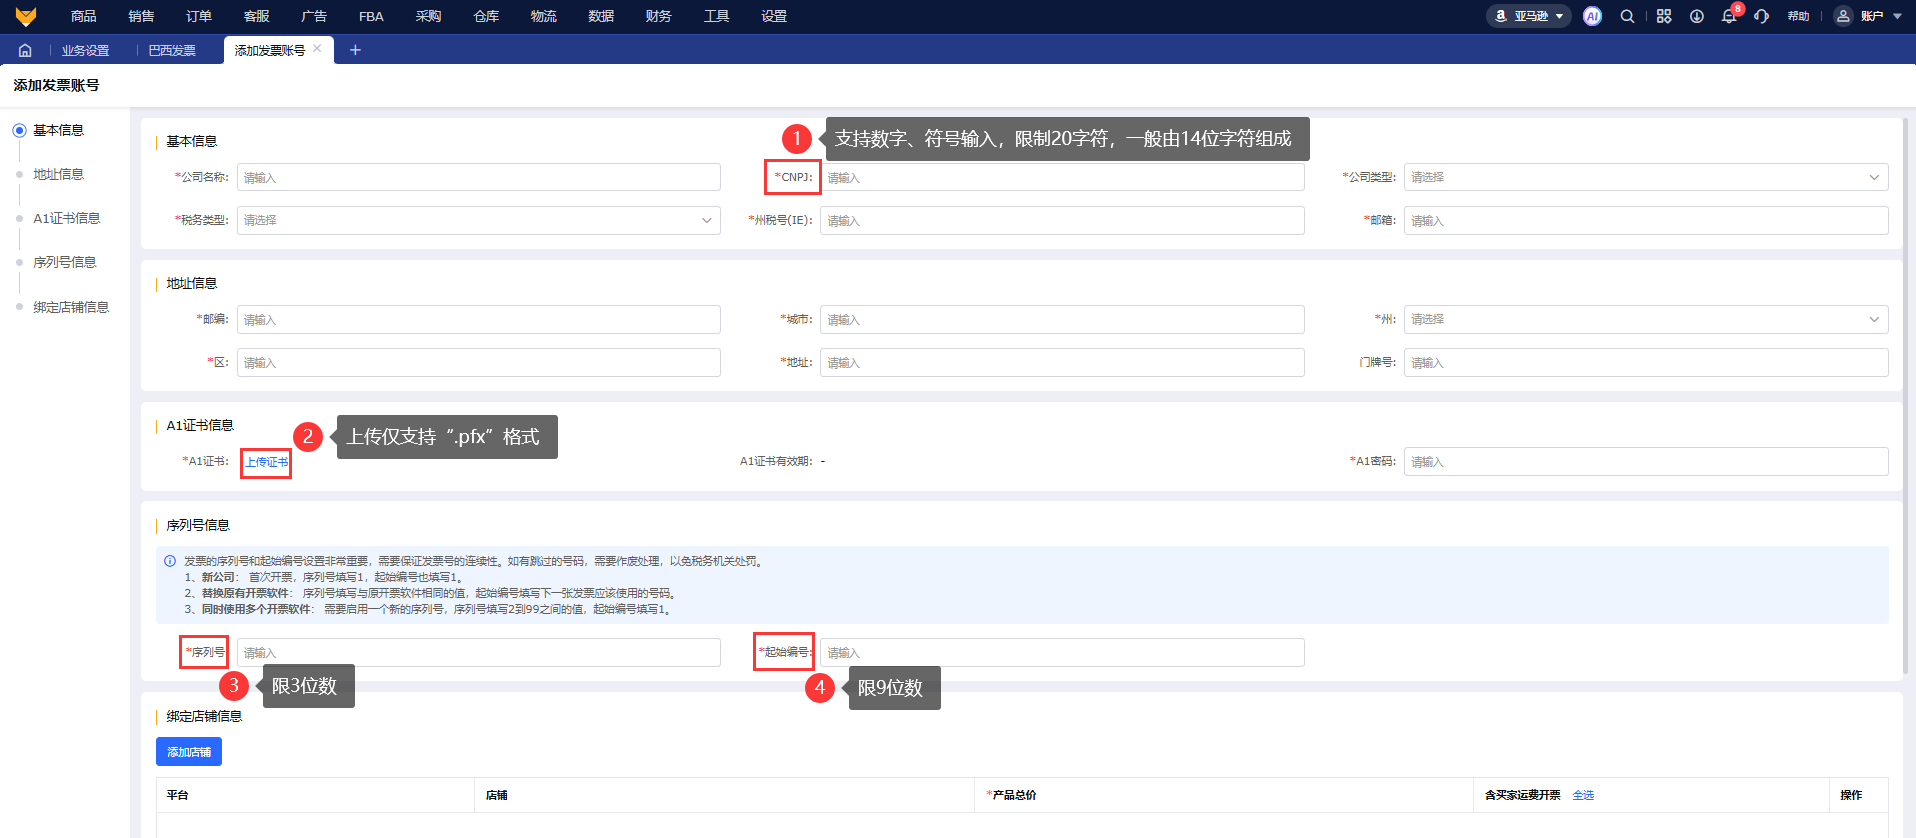
Task: Click the orange fox logo icon
Action: click(26, 16)
